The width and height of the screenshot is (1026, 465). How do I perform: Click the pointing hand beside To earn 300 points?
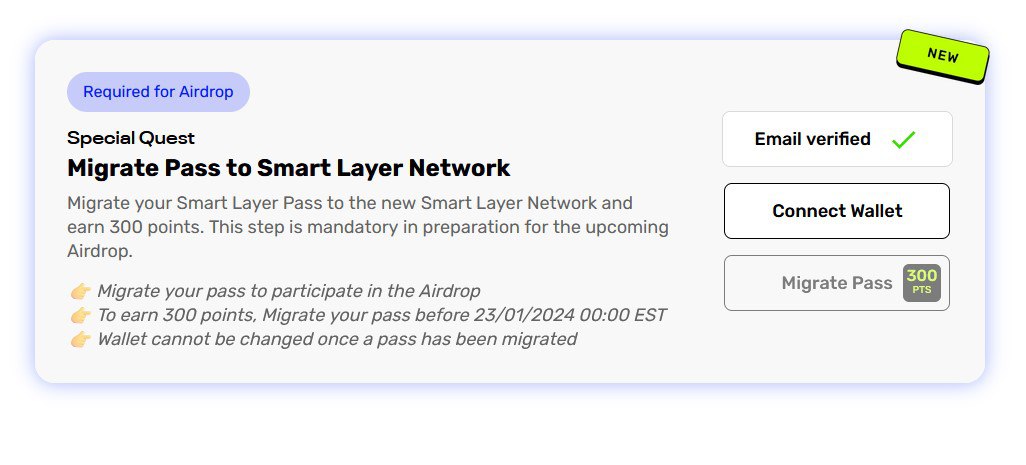(x=80, y=315)
